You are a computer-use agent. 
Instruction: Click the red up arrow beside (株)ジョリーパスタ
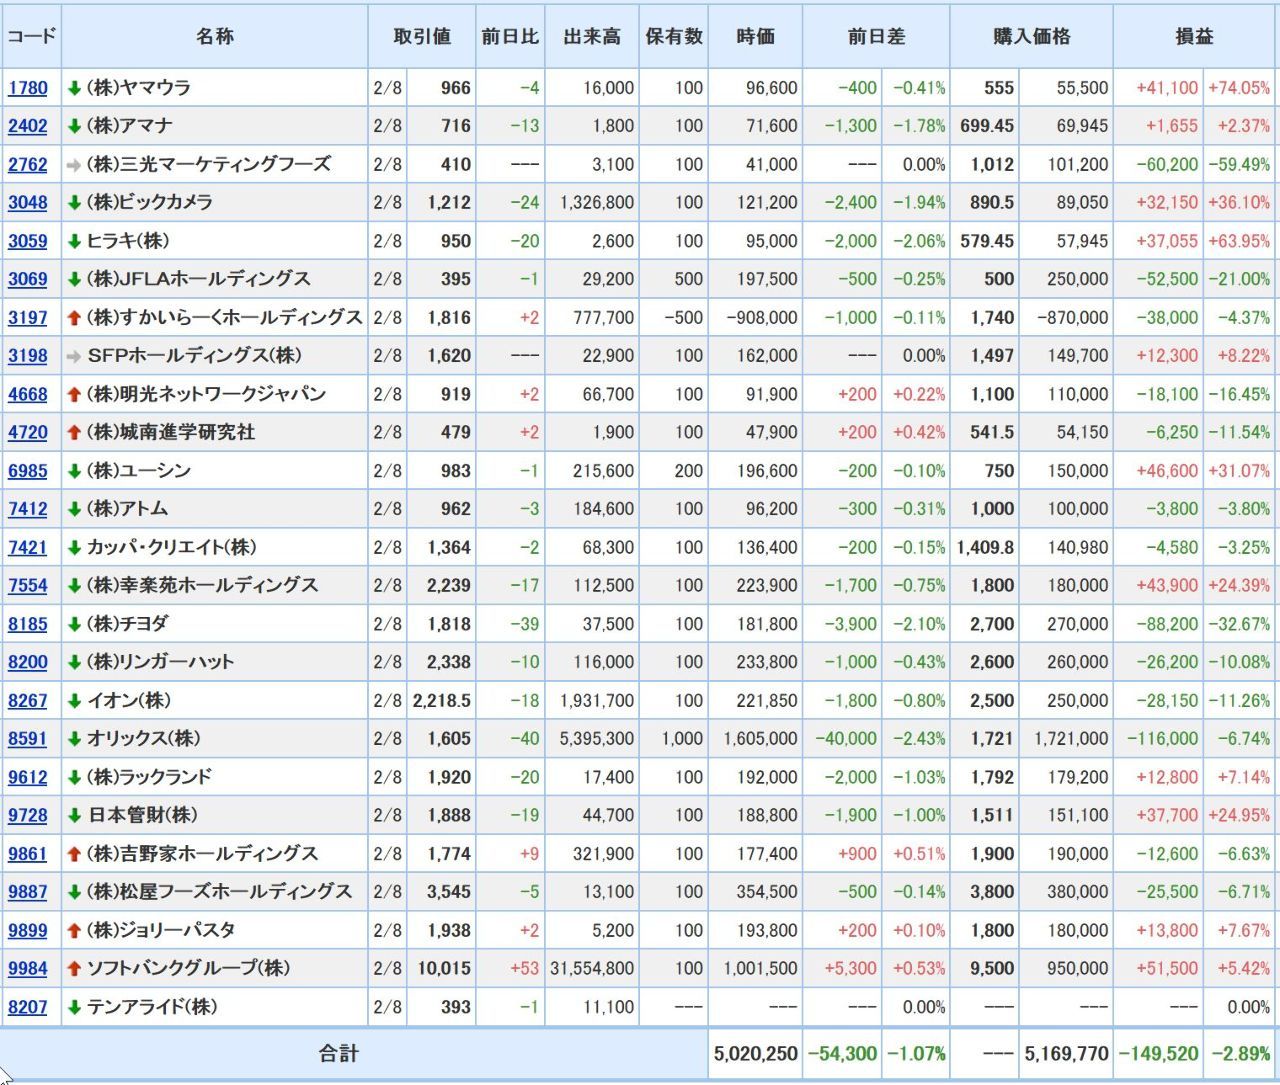click(x=74, y=931)
